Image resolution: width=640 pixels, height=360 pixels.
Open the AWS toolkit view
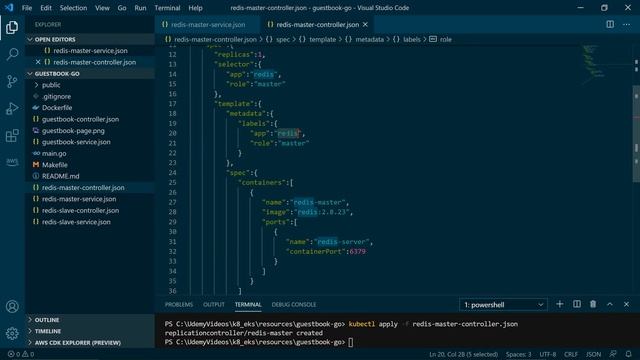12,162
